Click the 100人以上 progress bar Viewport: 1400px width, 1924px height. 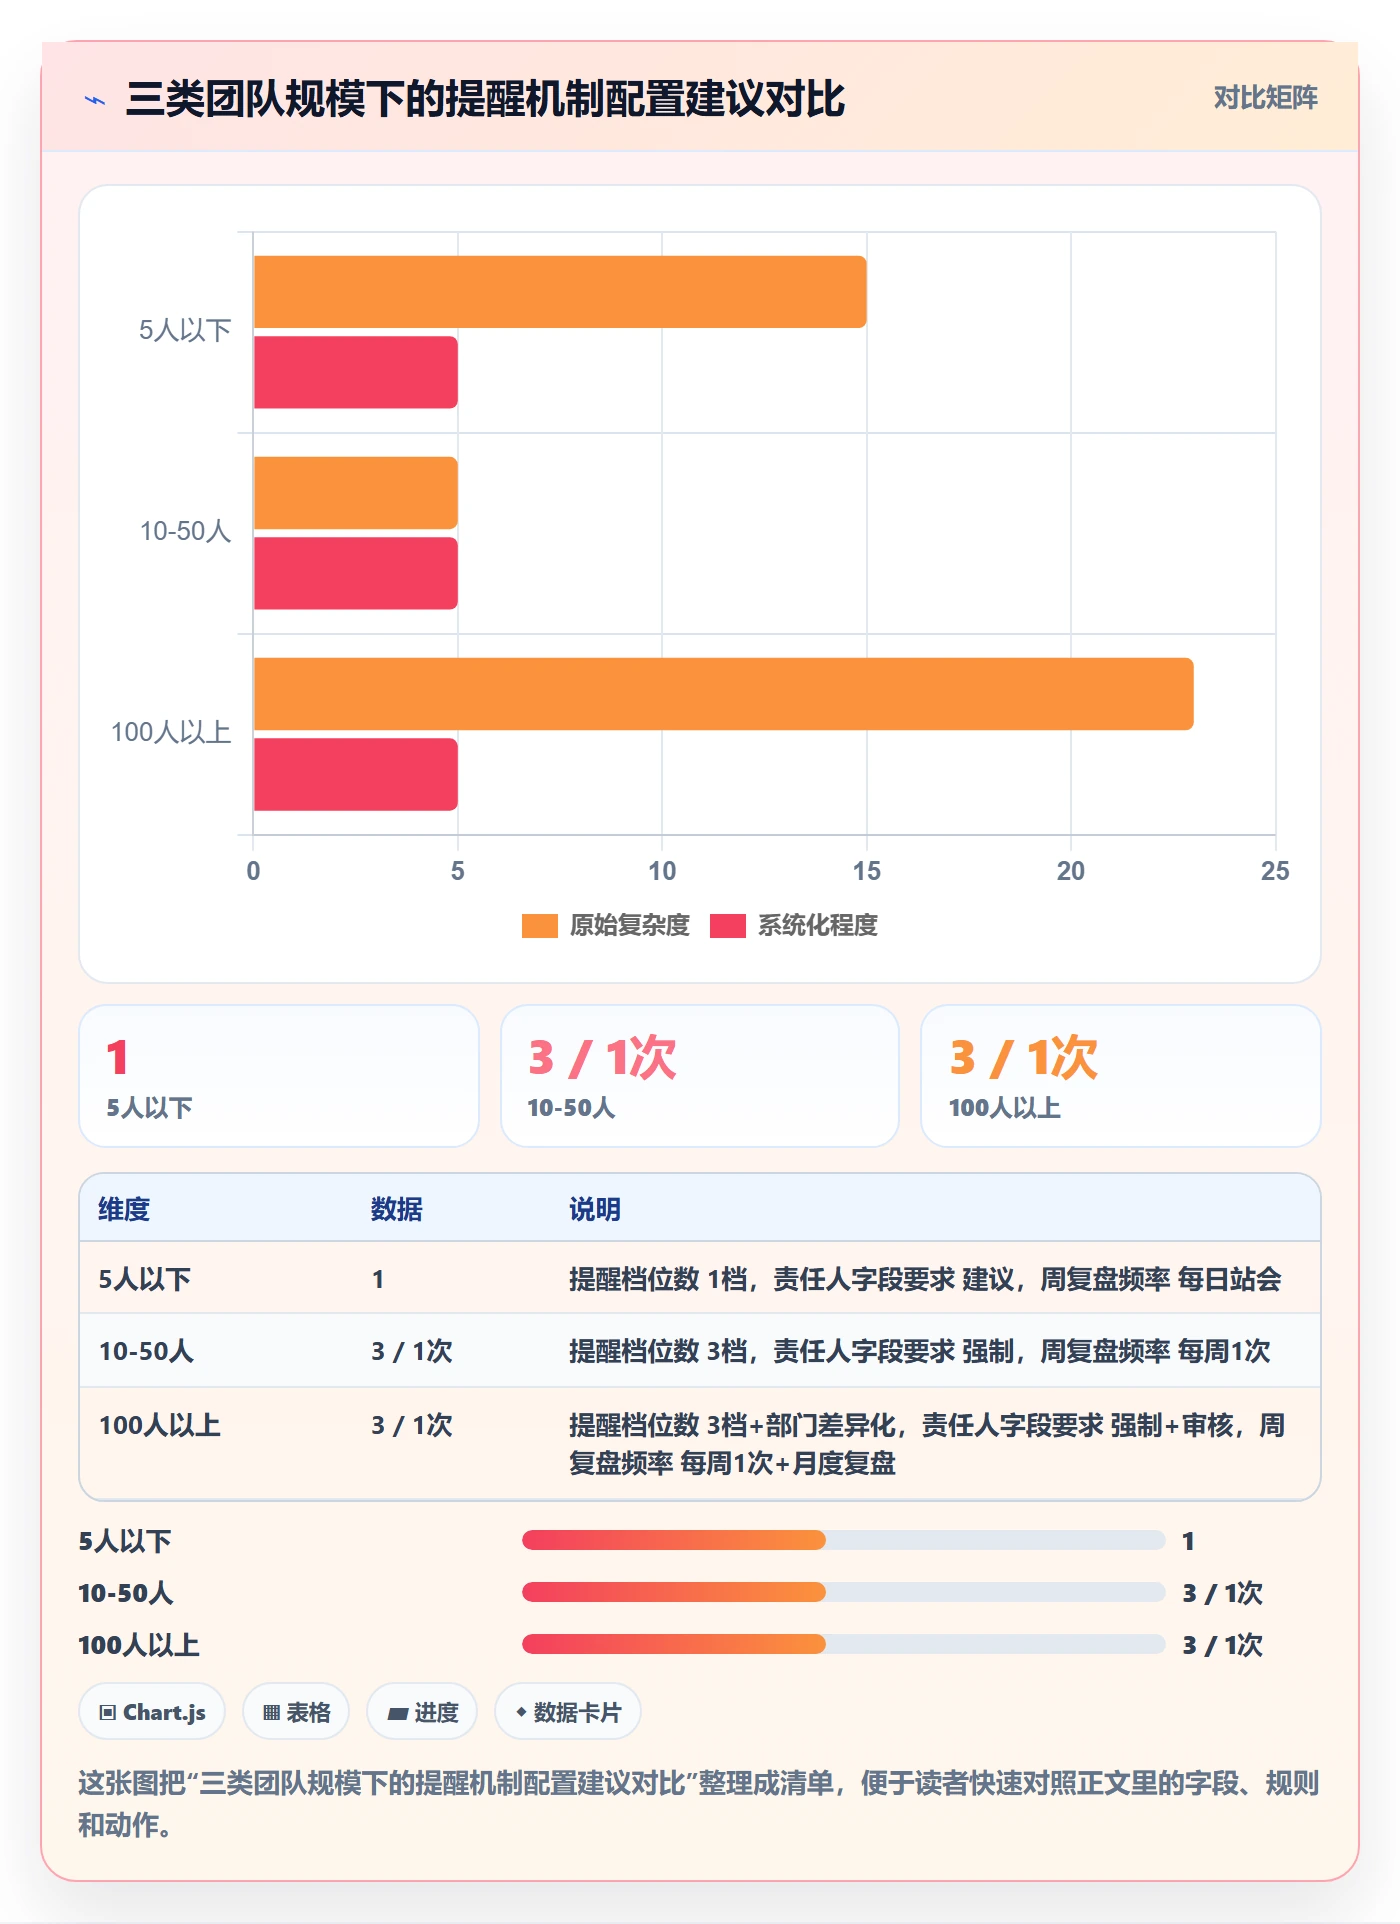coord(843,1644)
